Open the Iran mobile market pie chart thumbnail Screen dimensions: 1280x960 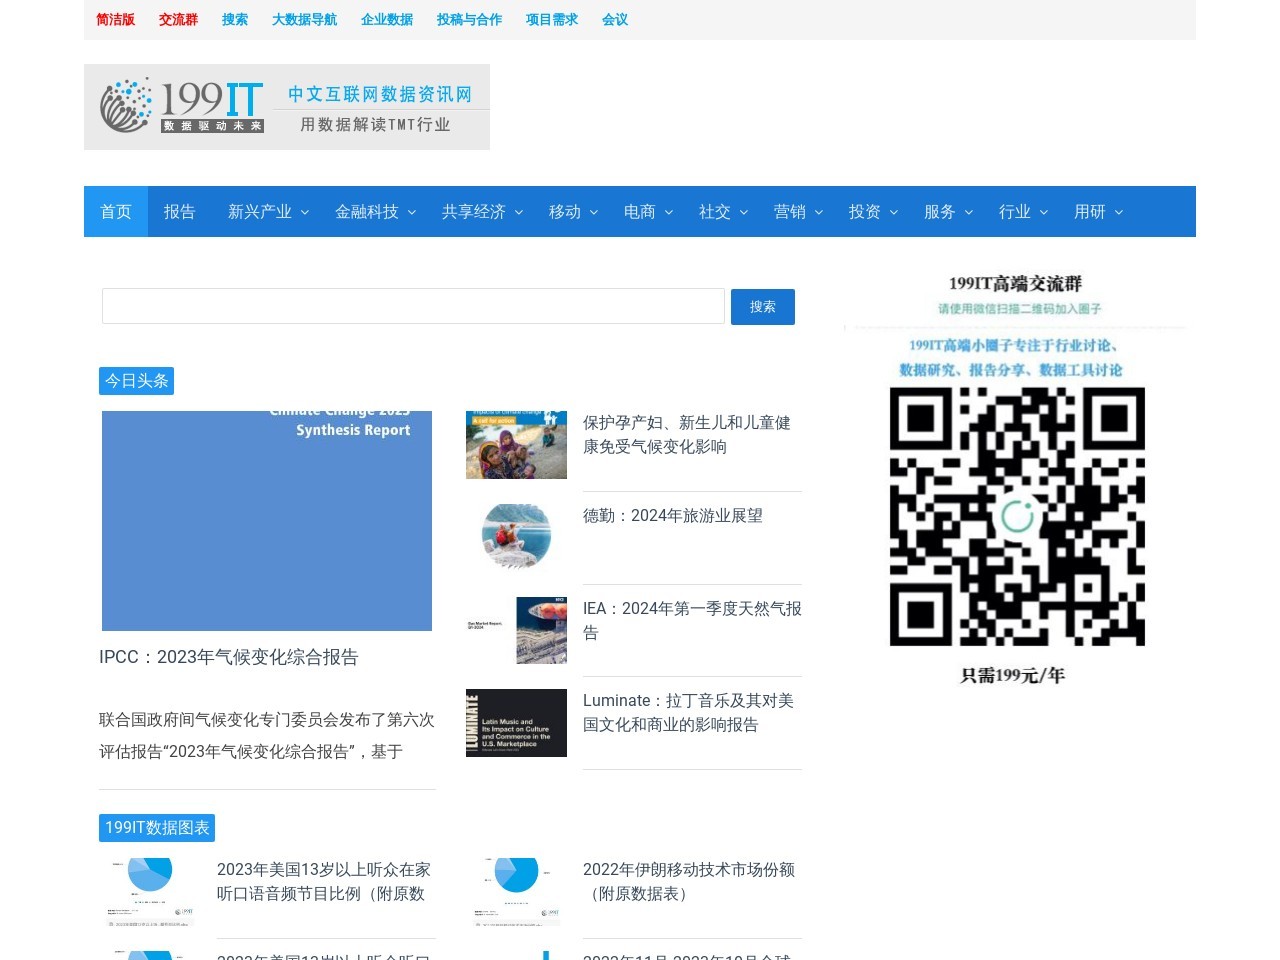[516, 892]
